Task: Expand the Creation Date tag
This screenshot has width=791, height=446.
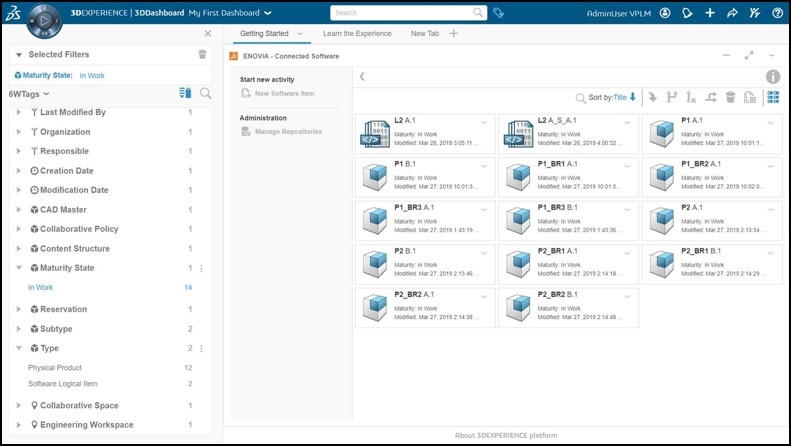Action: 19,171
